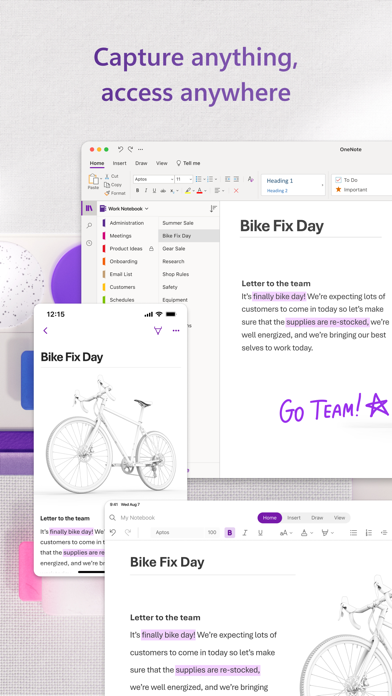Open the bulleted list dropdown in the Mac ribbon
The height and width of the screenshot is (696, 392).
(200, 179)
